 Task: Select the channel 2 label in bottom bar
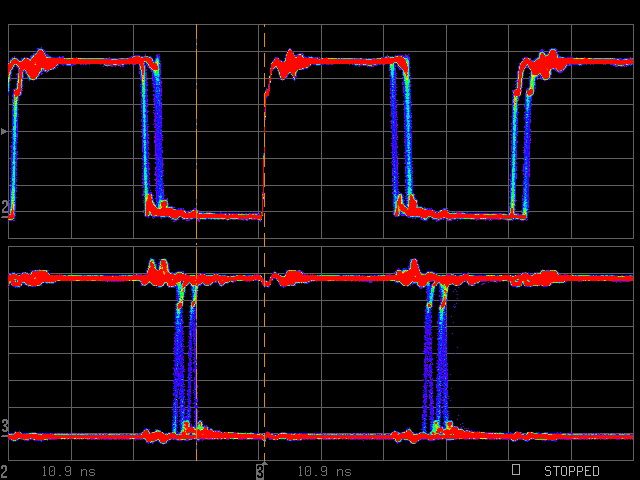[4, 471]
